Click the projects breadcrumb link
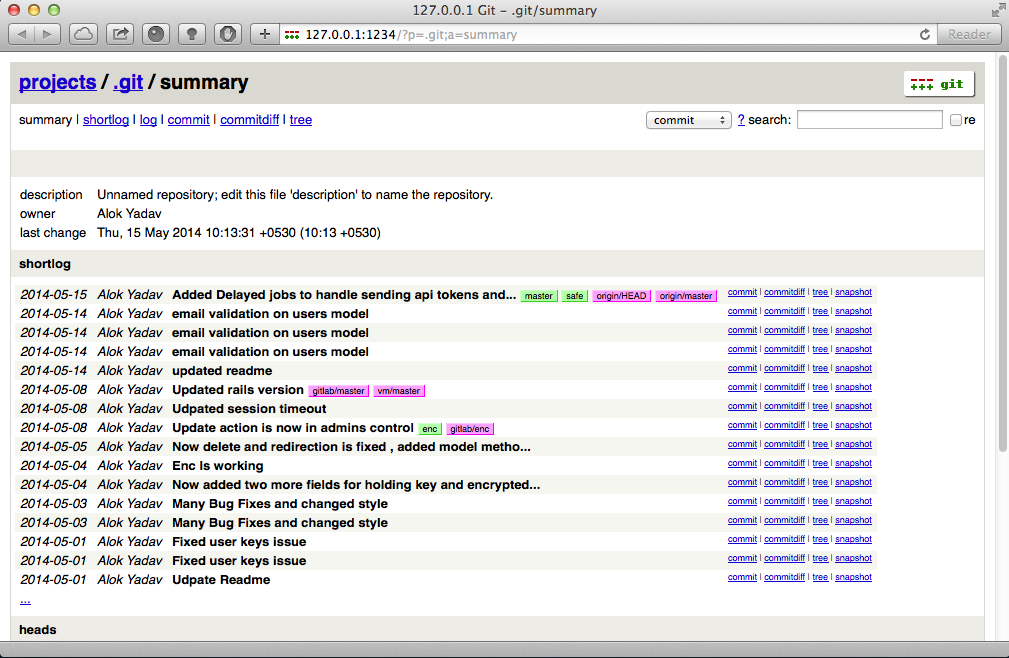Image resolution: width=1009 pixels, height=658 pixels. click(58, 83)
